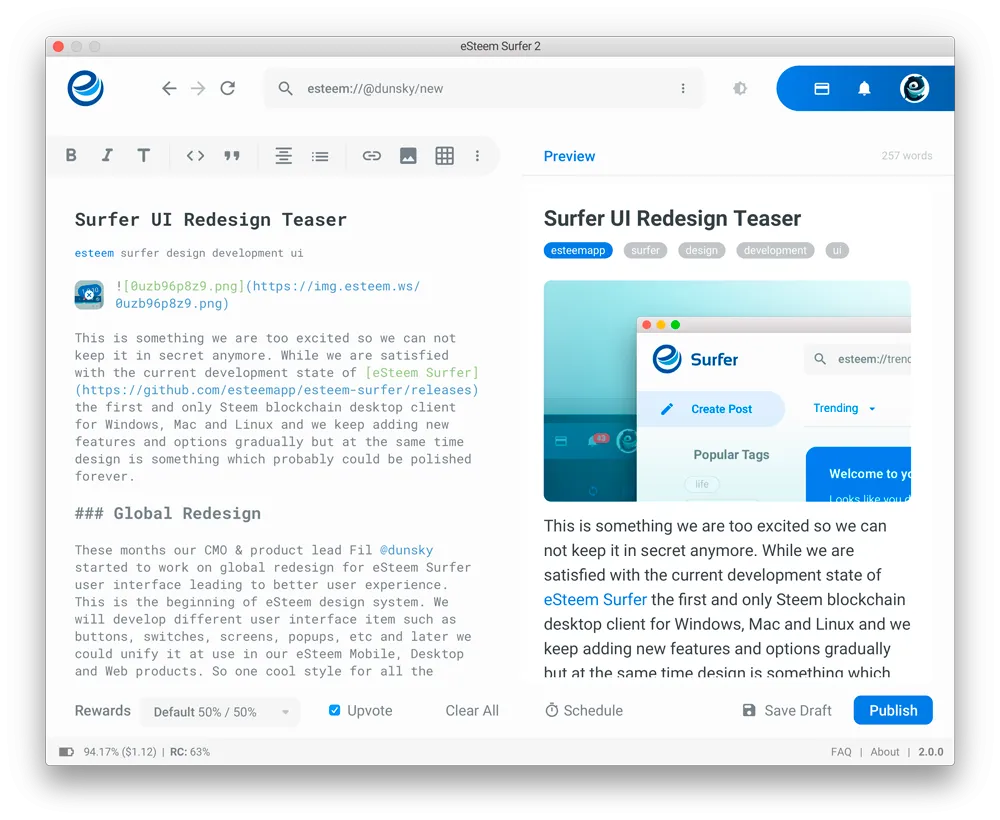The image size is (1000, 820).
Task: Open address bar three-dot options
Action: (683, 89)
